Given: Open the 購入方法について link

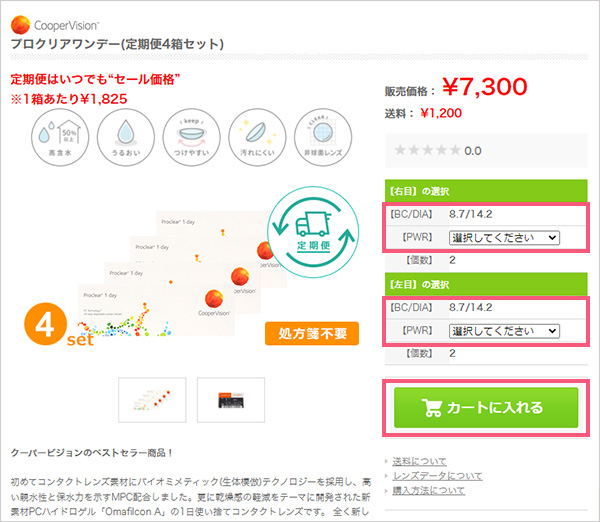Looking at the screenshot, I should click(x=429, y=491).
